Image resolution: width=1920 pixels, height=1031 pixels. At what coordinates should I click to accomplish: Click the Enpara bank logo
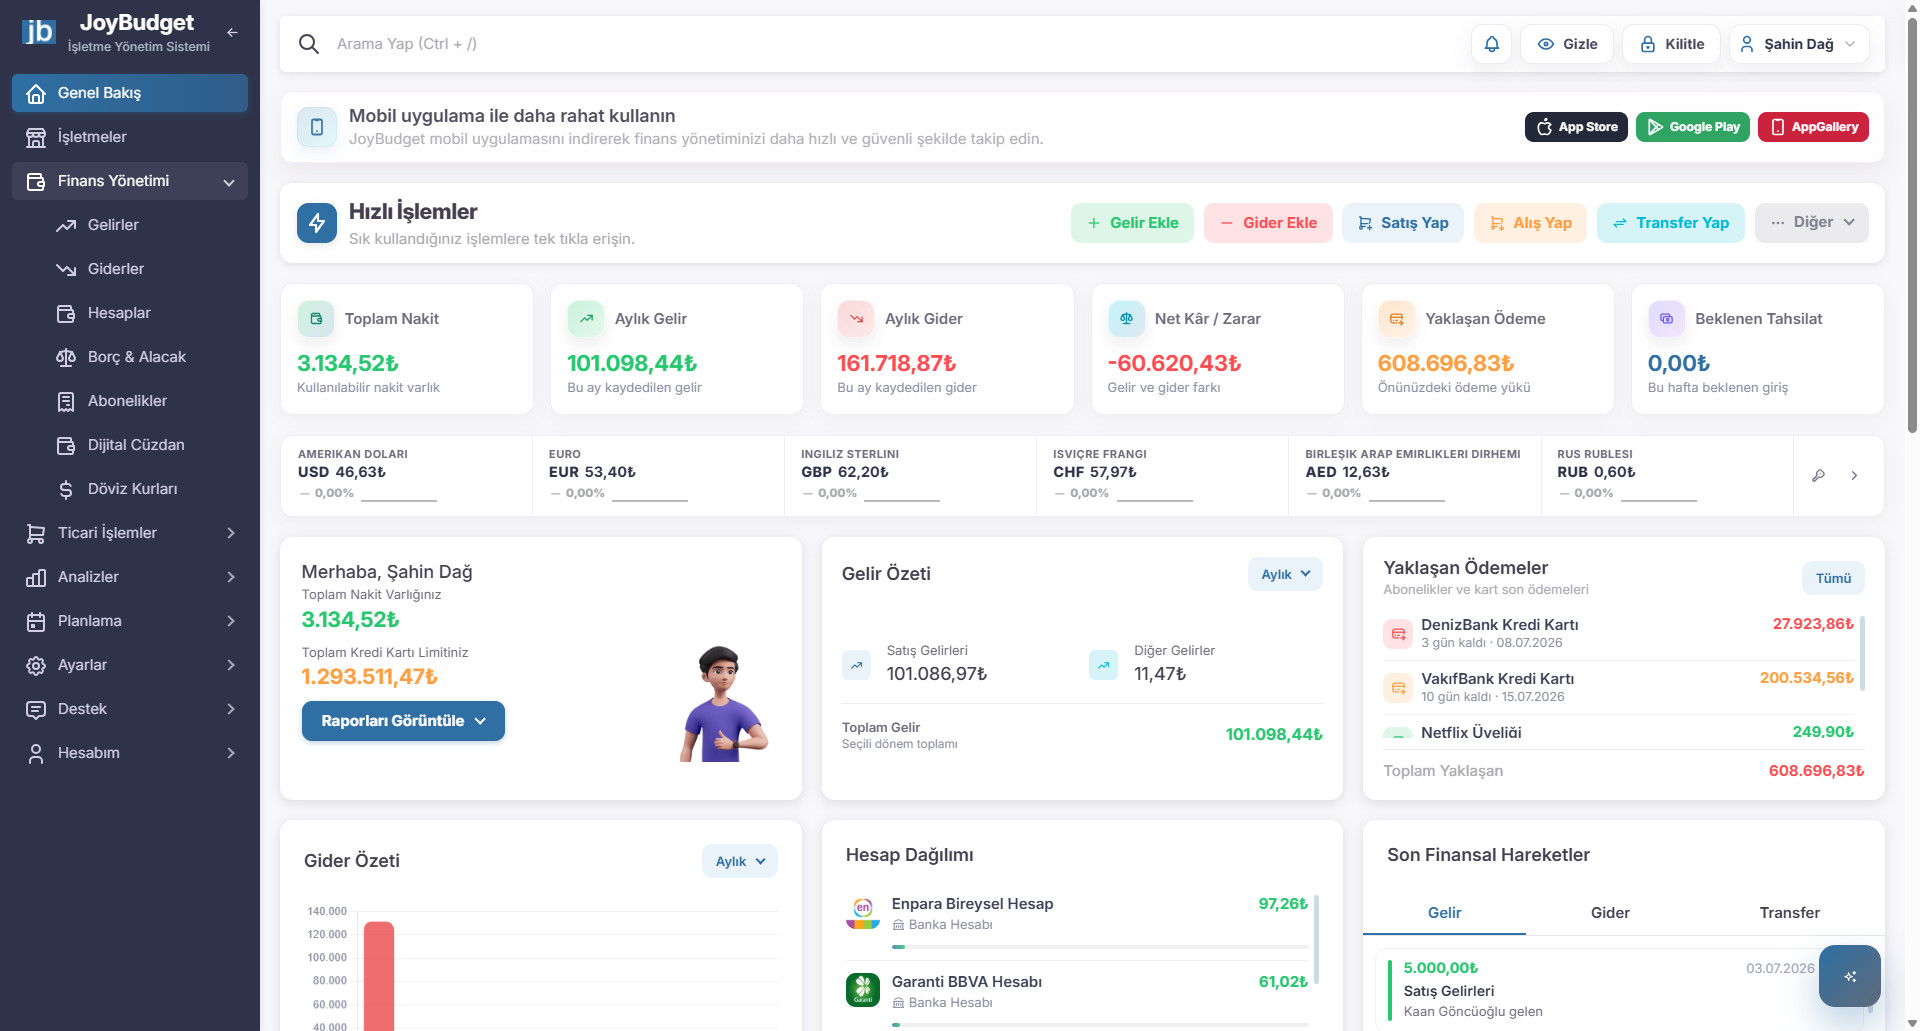863,912
